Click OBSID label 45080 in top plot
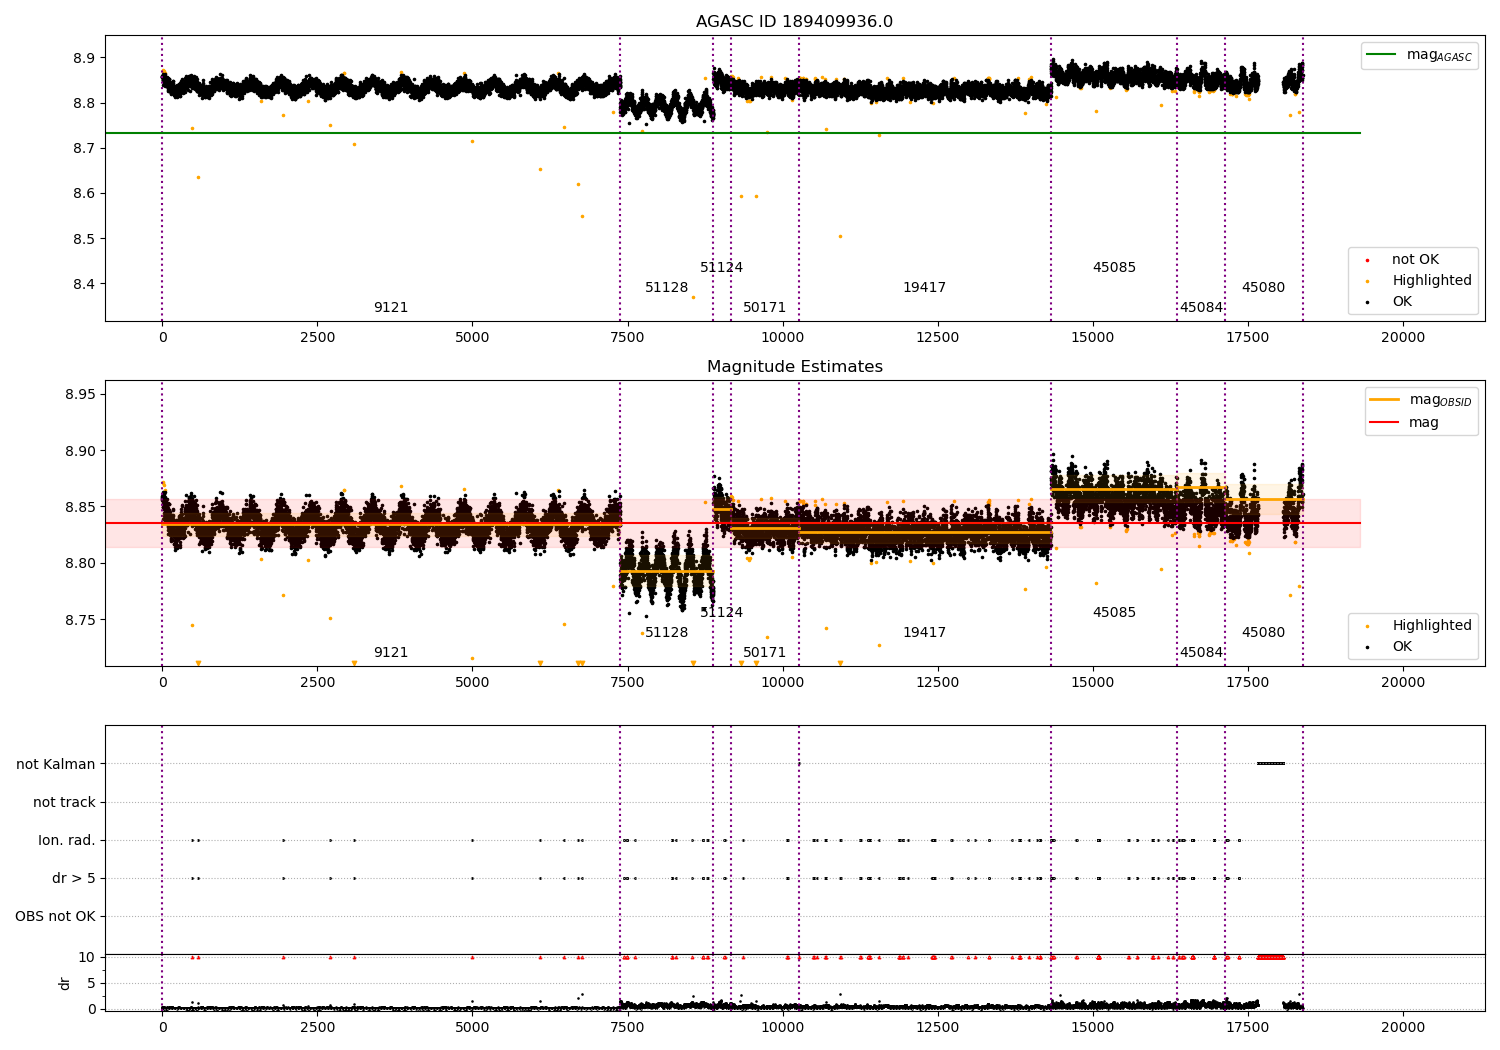 [1263, 288]
